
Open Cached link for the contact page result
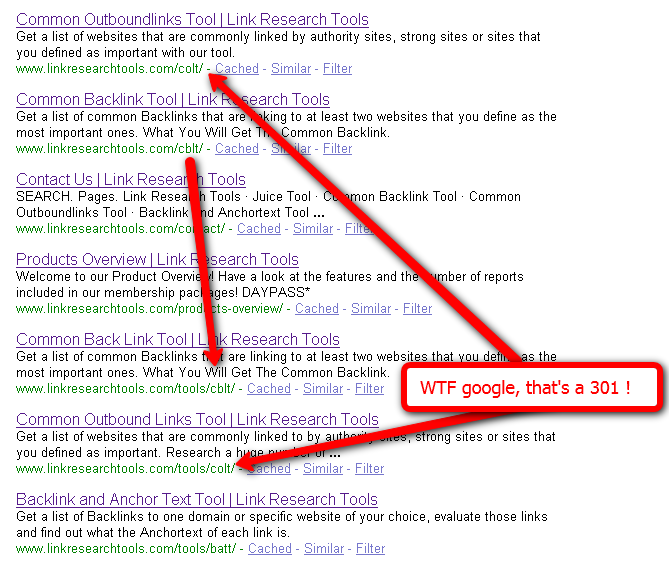(259, 228)
